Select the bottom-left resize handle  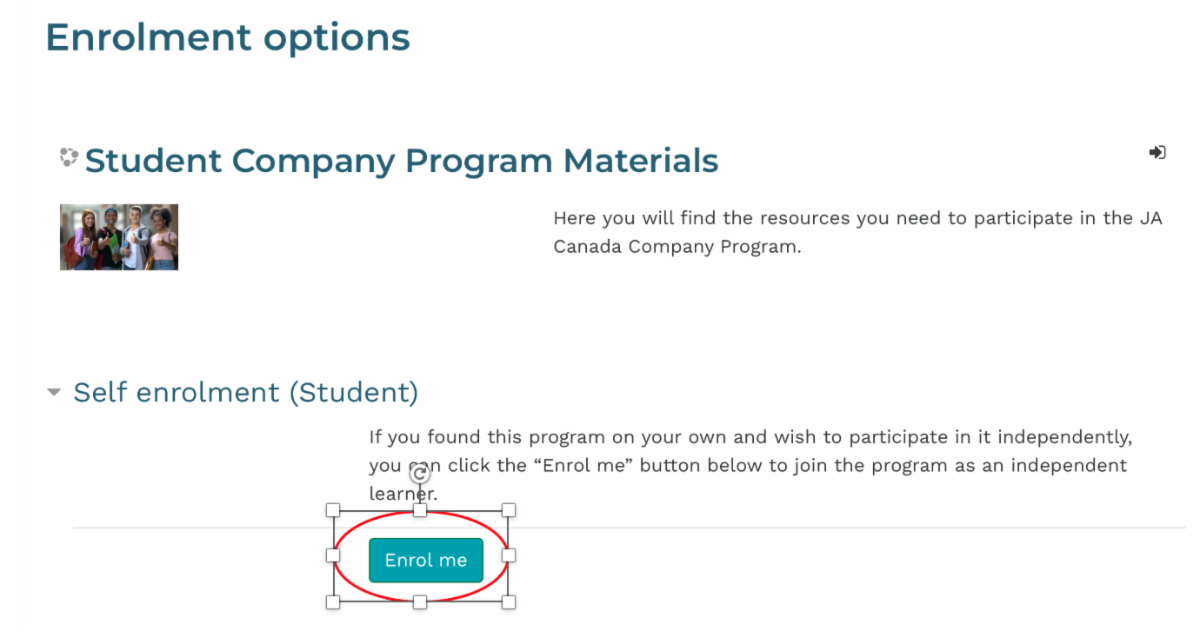334,601
